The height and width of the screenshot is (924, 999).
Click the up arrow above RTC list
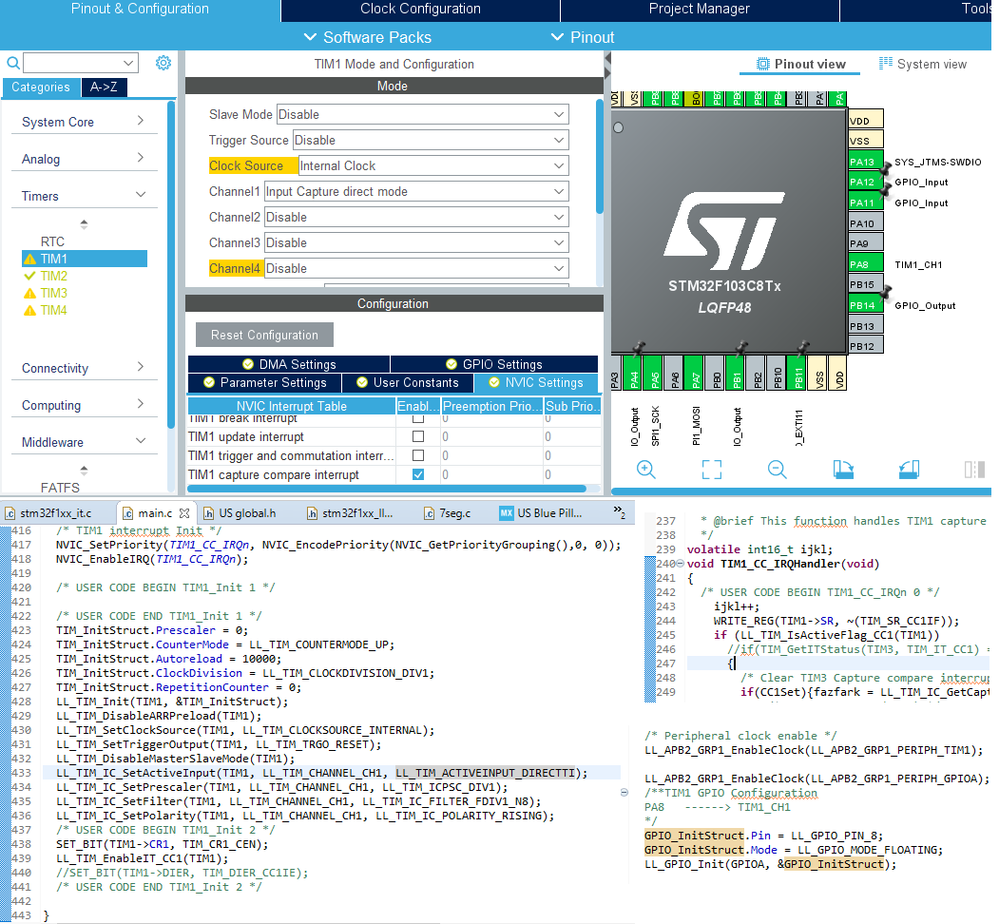point(83,224)
